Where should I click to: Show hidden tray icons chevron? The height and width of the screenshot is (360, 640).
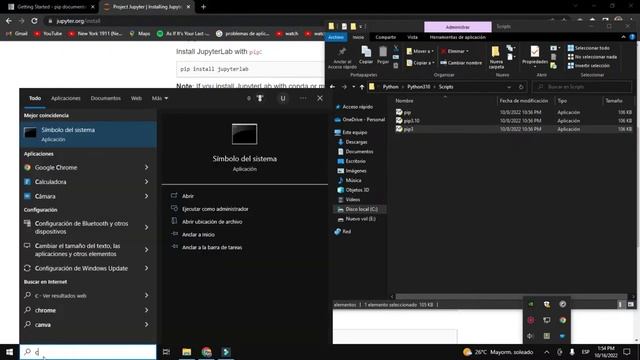pyautogui.click(x=547, y=352)
